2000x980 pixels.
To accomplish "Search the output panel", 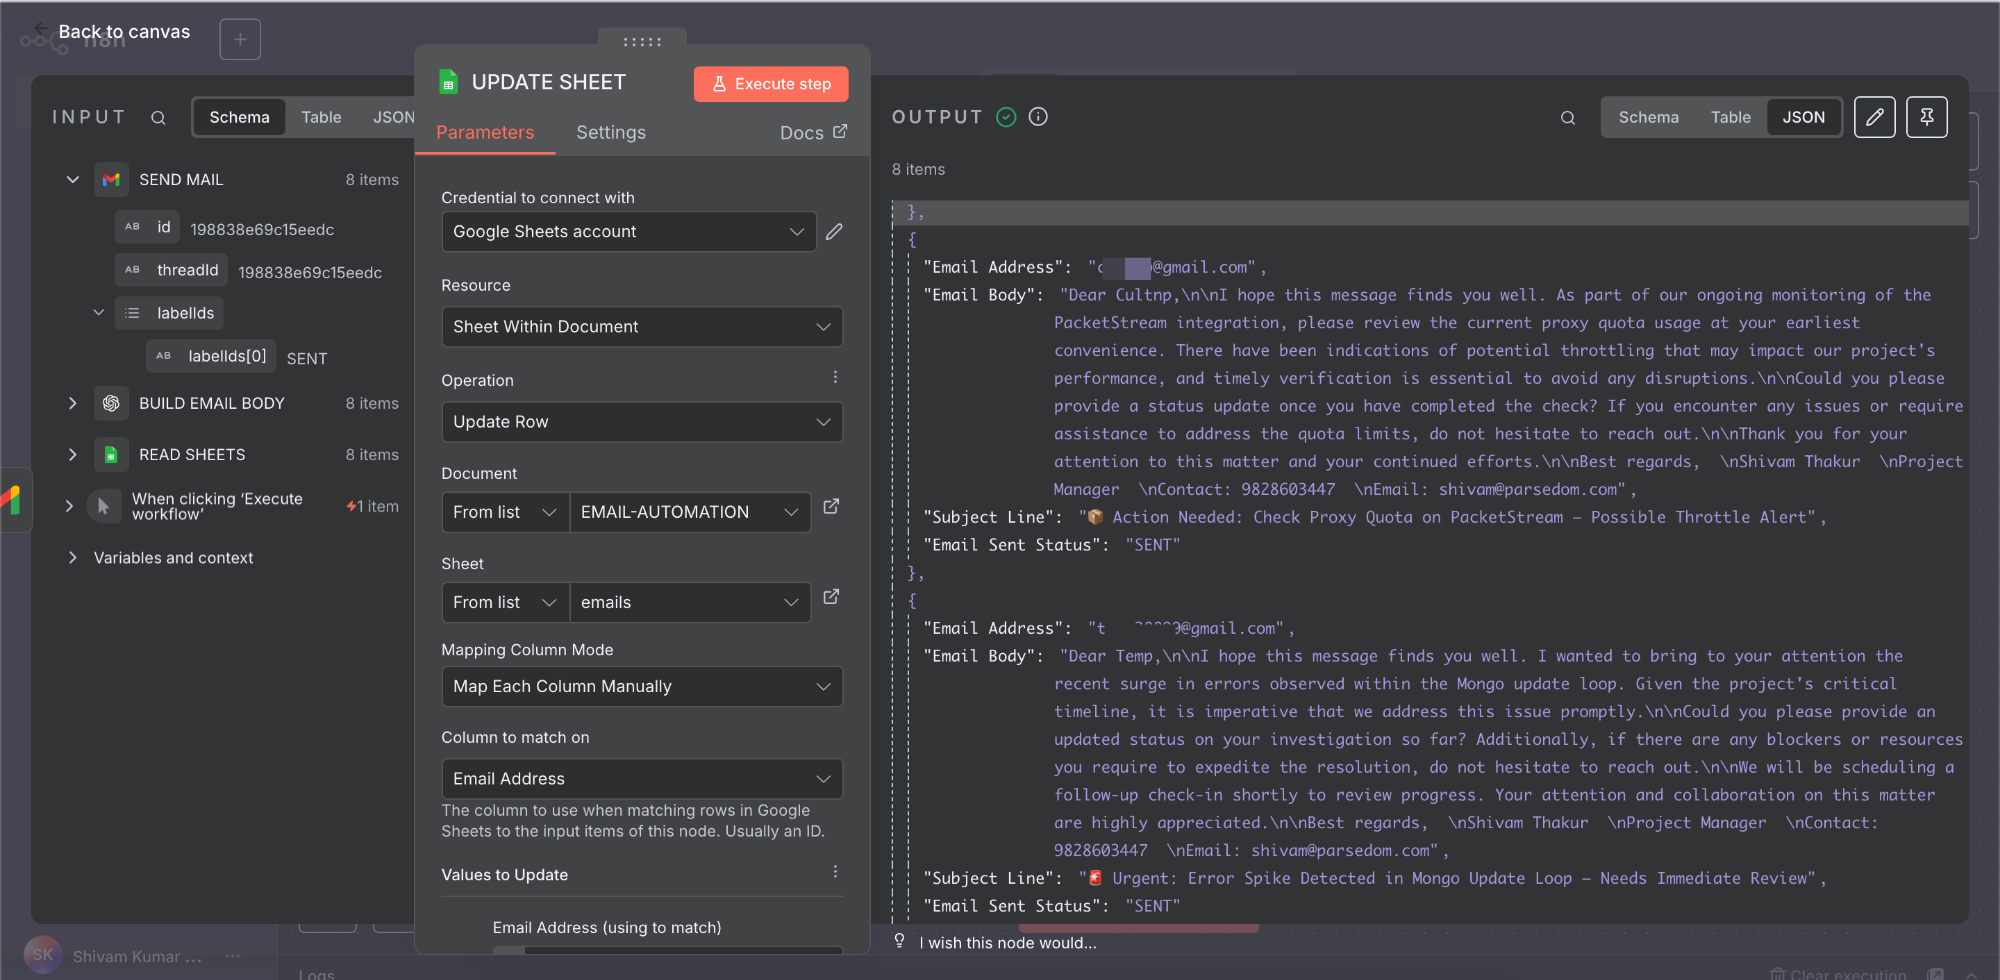I will tap(1567, 118).
